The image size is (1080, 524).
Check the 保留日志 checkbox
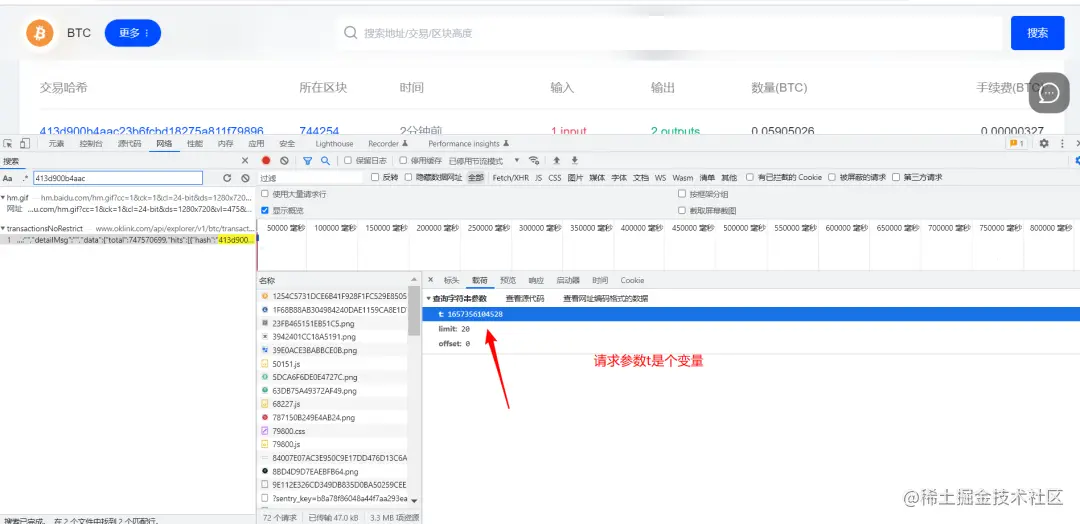point(348,160)
